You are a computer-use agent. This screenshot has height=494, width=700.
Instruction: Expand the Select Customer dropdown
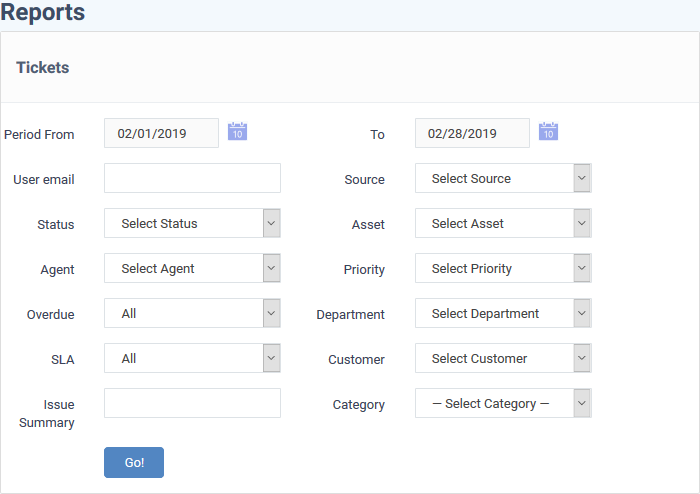tap(503, 358)
